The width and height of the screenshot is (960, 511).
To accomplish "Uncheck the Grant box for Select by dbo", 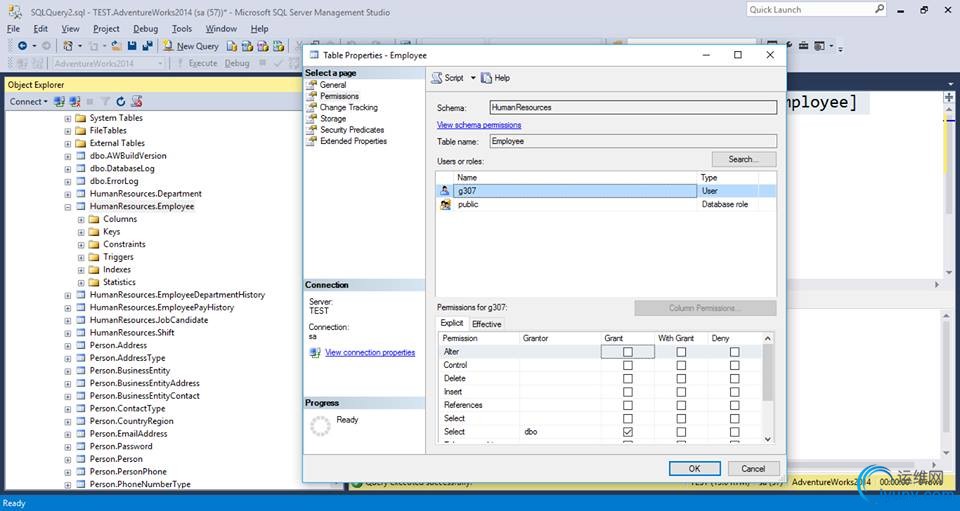I will click(x=628, y=432).
